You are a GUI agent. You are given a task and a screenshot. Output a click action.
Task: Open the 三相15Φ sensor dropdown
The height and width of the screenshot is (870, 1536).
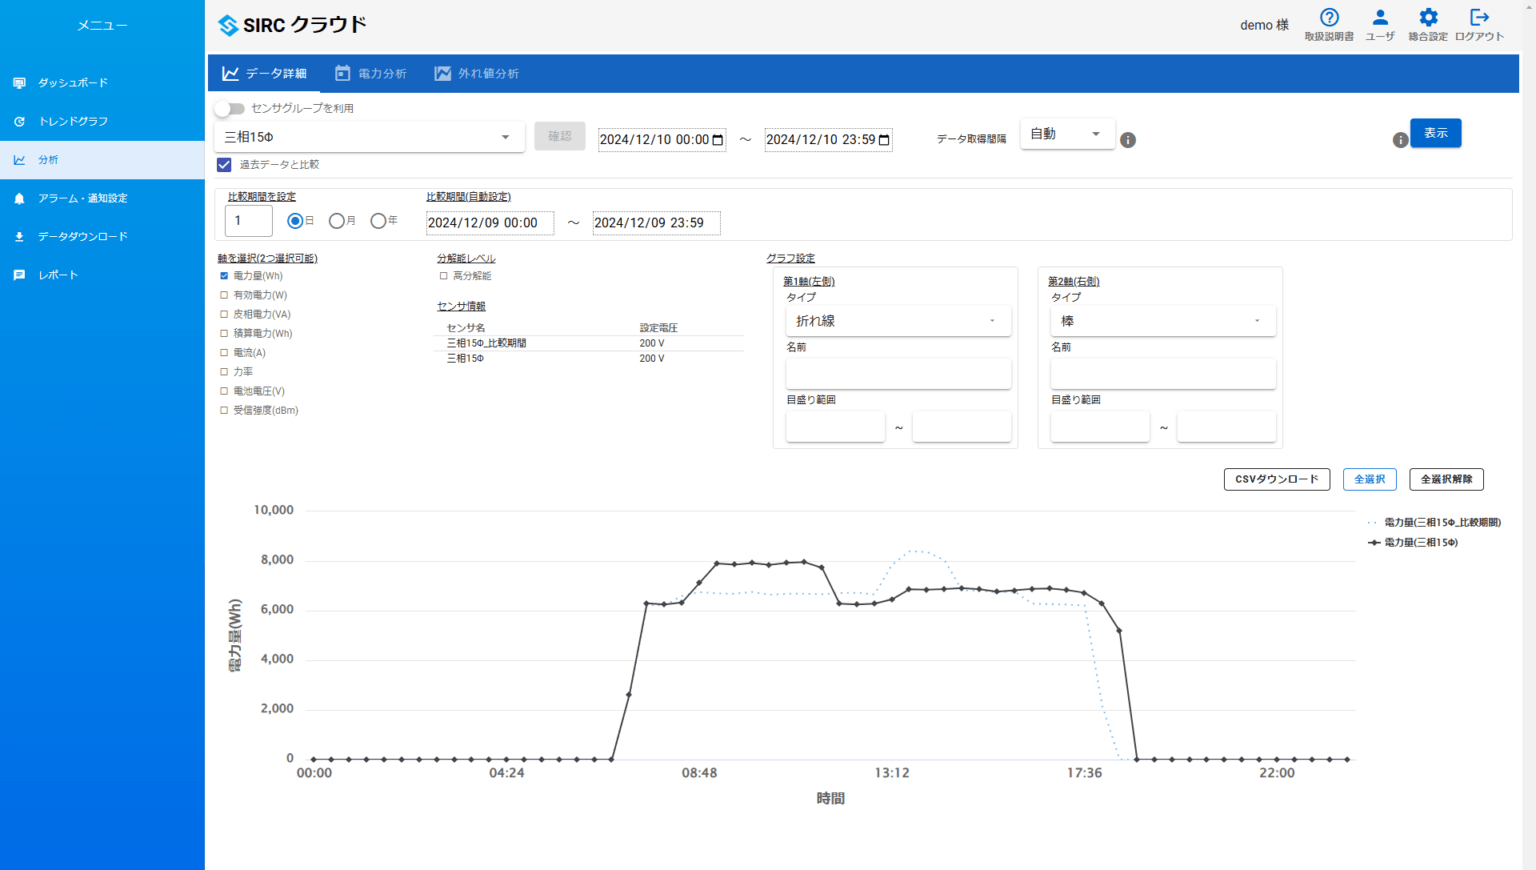[x=369, y=137]
